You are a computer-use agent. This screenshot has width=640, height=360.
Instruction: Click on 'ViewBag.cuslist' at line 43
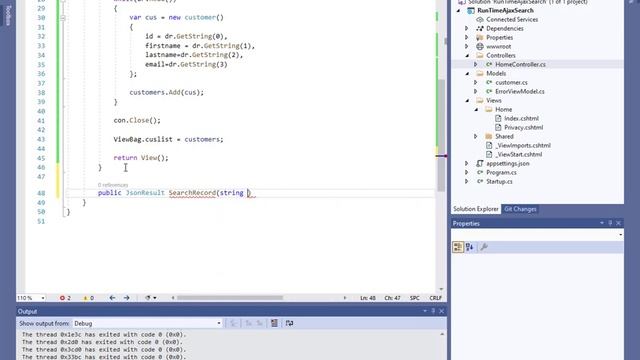[143, 139]
